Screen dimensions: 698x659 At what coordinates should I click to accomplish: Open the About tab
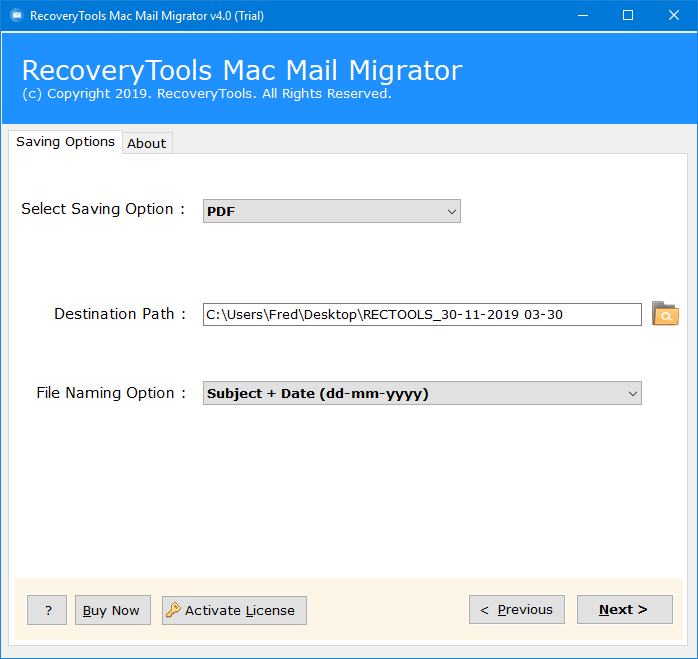pos(147,143)
